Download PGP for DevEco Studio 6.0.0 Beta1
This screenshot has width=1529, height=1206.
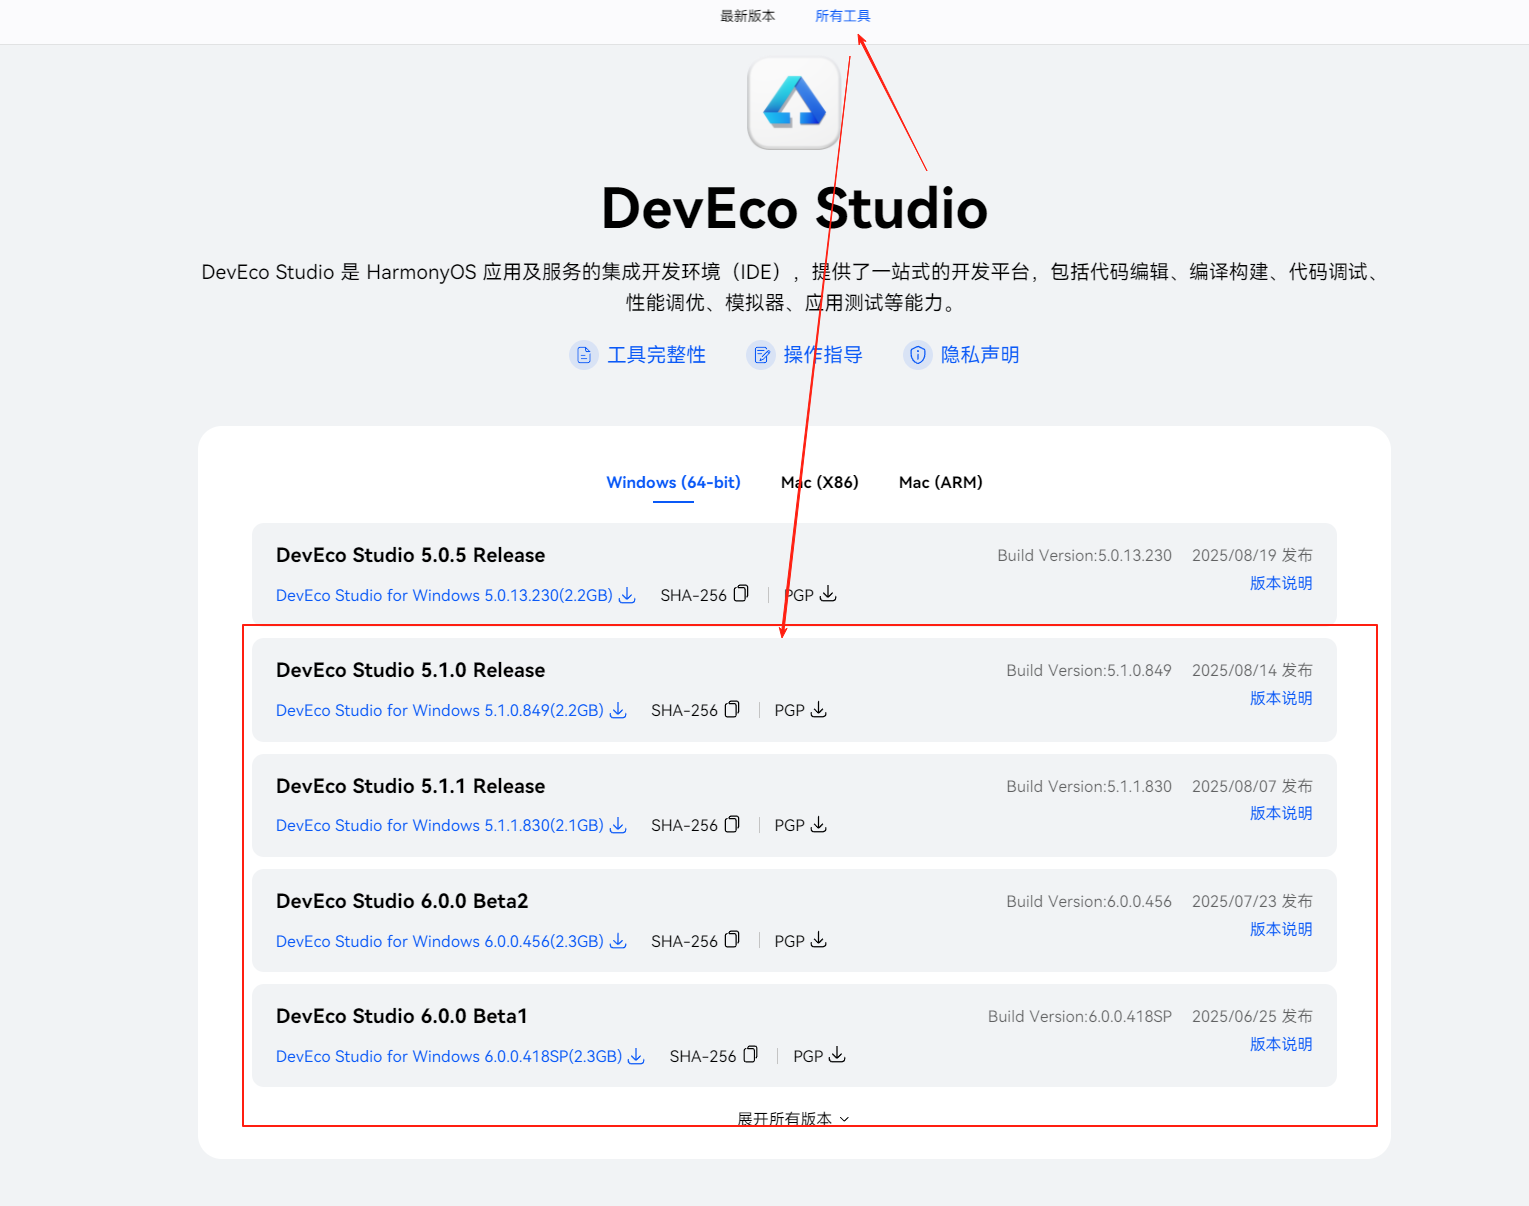point(837,1055)
